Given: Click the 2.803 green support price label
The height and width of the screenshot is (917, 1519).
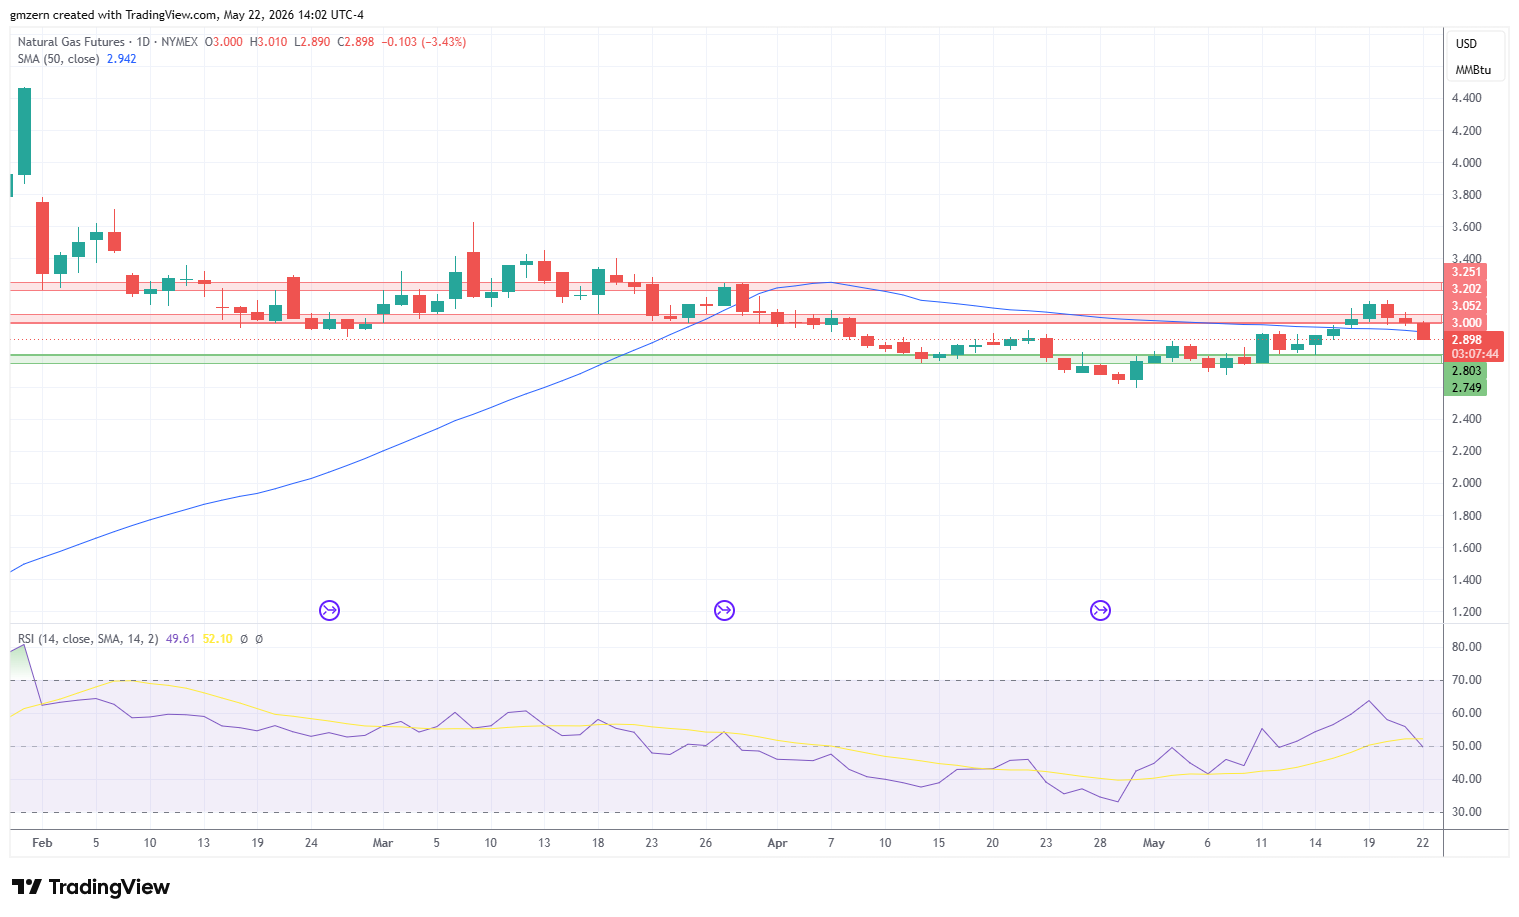Looking at the screenshot, I should click(1466, 371).
